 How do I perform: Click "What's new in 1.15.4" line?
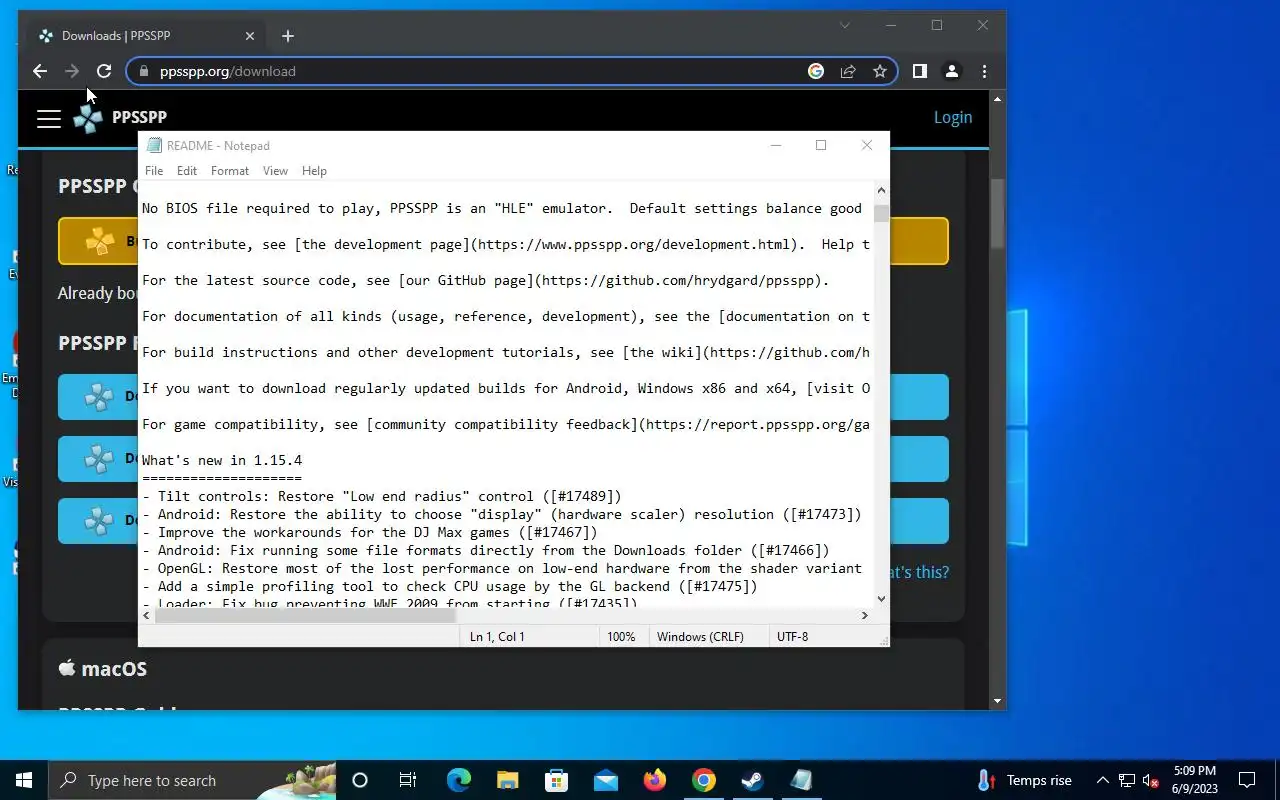click(222, 460)
